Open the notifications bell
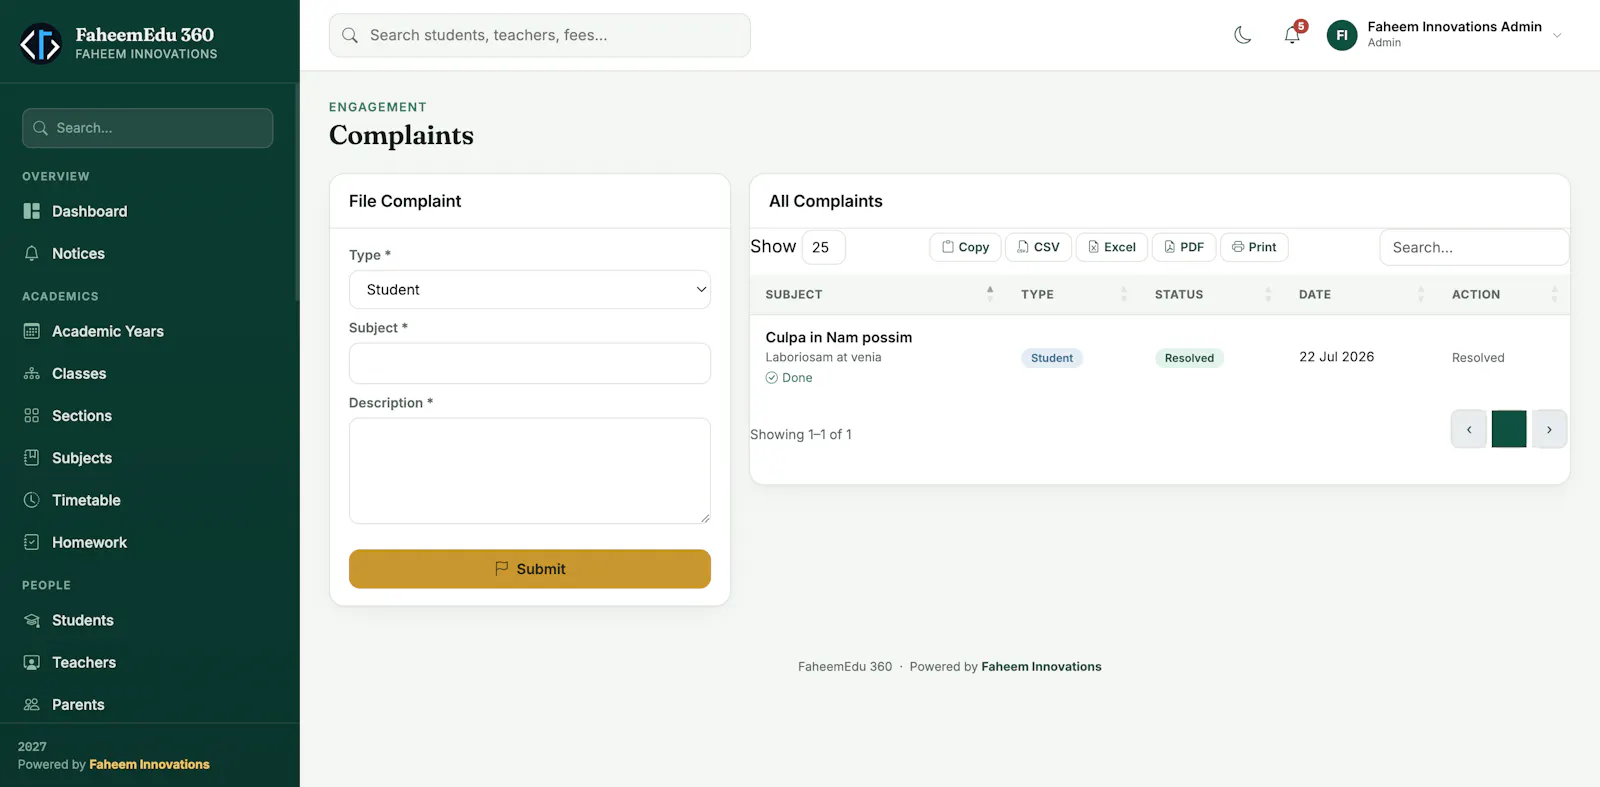 (x=1293, y=35)
